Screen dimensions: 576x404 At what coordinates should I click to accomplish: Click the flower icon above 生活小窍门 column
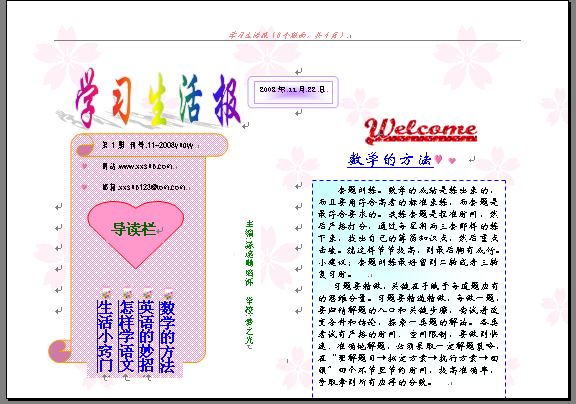[x=106, y=293]
